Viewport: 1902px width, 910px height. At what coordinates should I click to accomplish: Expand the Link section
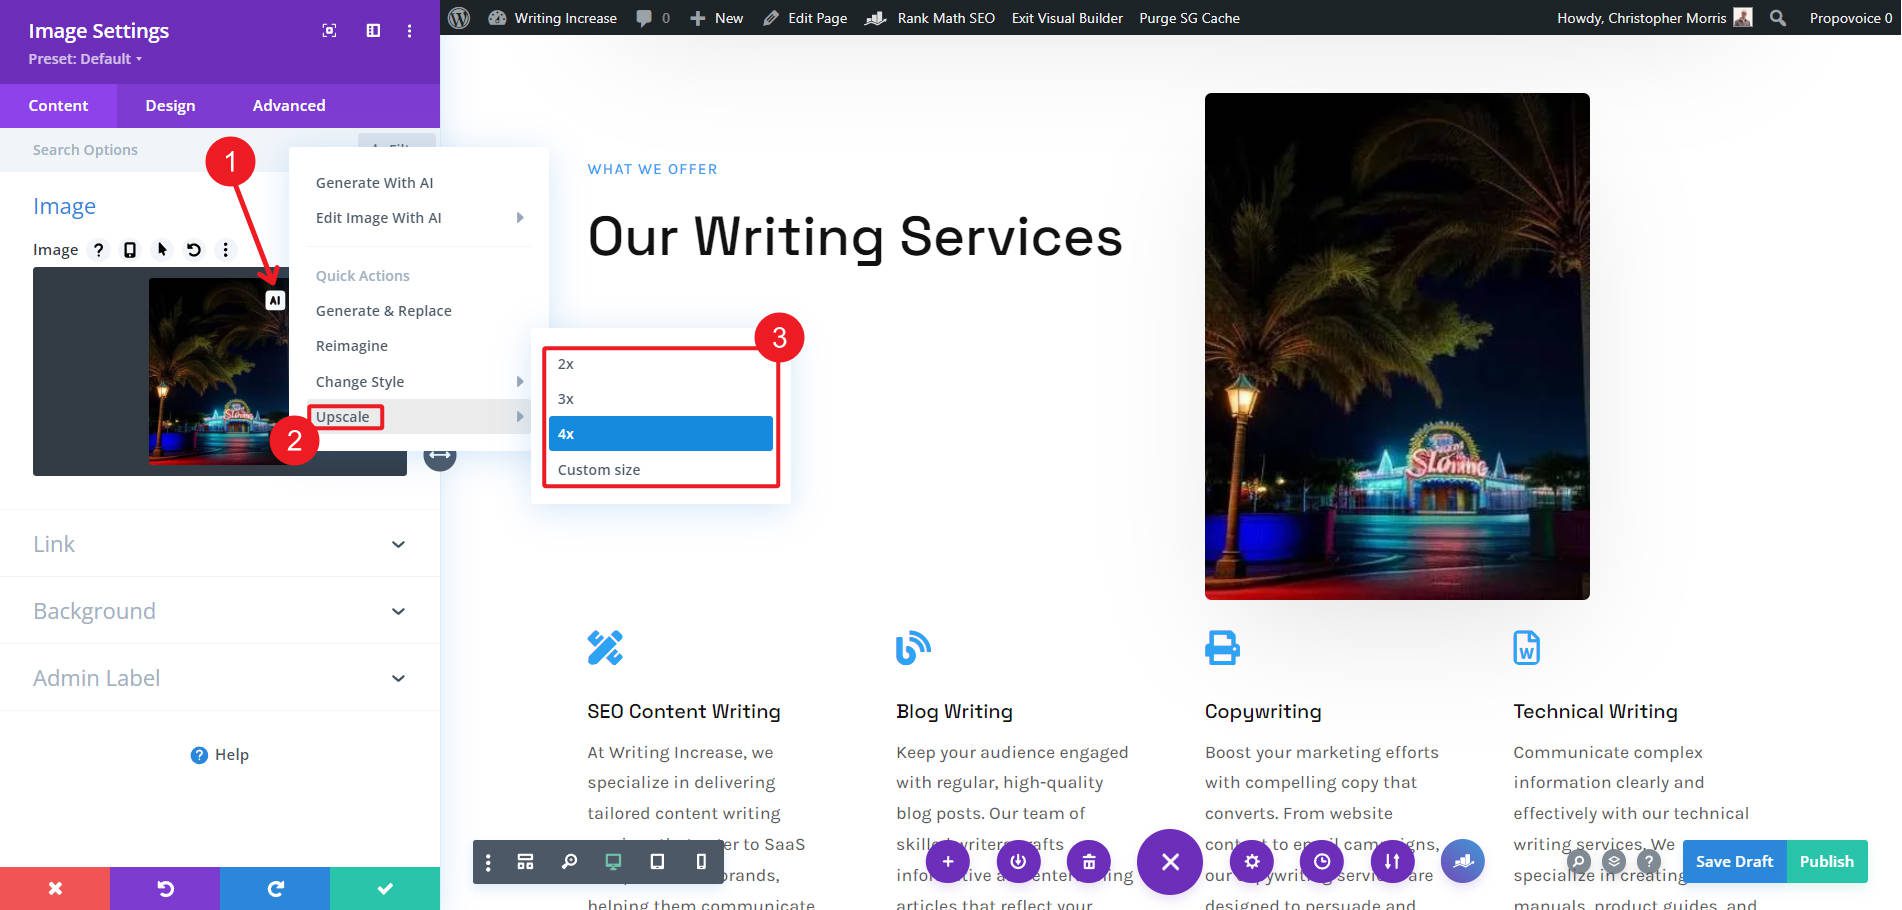[x=219, y=543]
